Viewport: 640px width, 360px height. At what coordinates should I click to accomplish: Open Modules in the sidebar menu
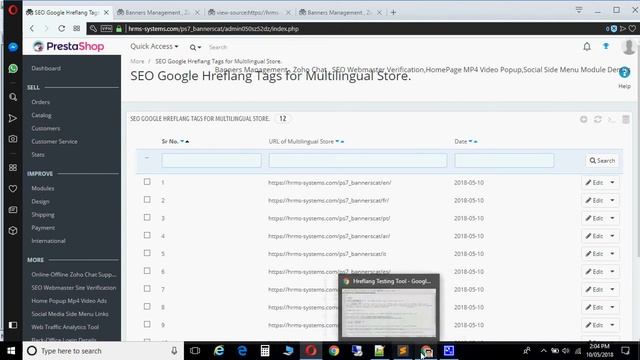click(x=43, y=189)
